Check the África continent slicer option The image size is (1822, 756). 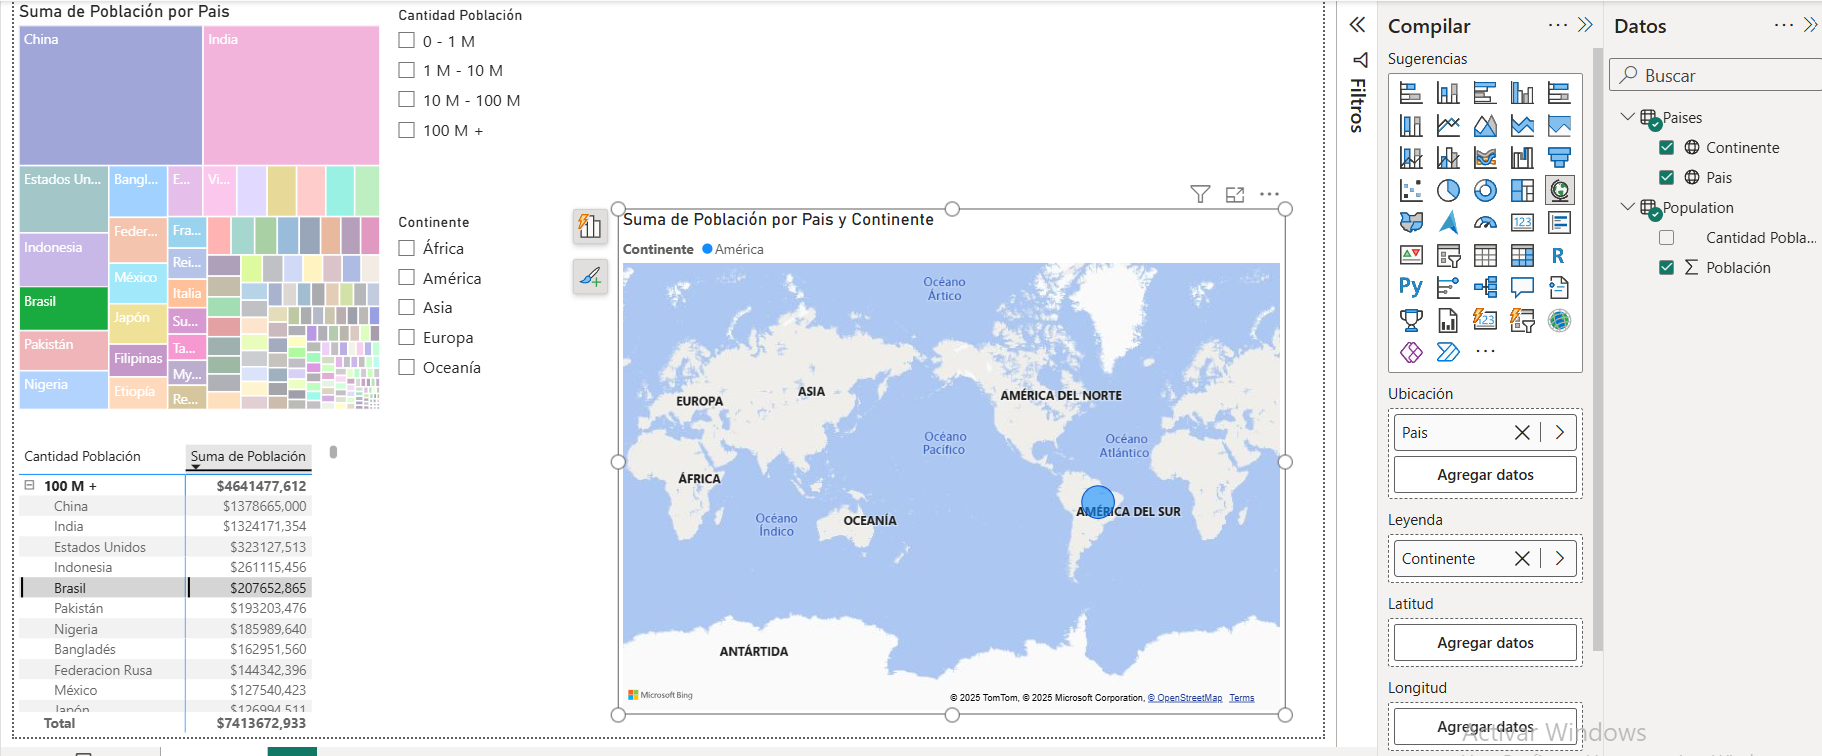(x=407, y=248)
